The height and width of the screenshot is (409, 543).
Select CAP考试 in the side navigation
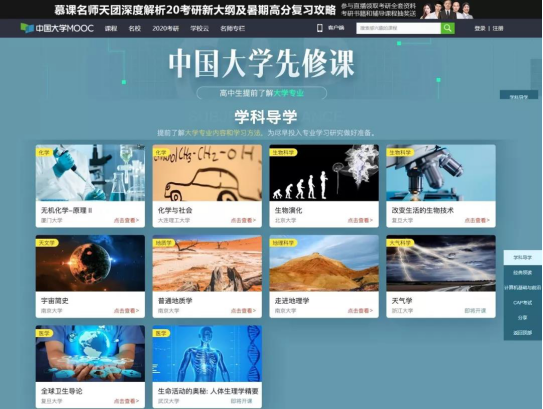tap(523, 303)
